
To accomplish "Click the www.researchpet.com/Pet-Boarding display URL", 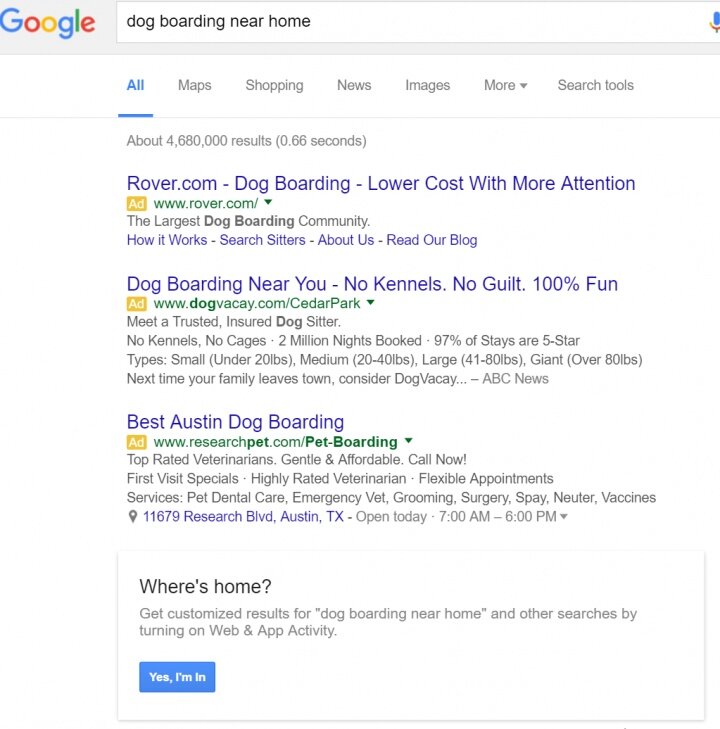I will tap(276, 442).
